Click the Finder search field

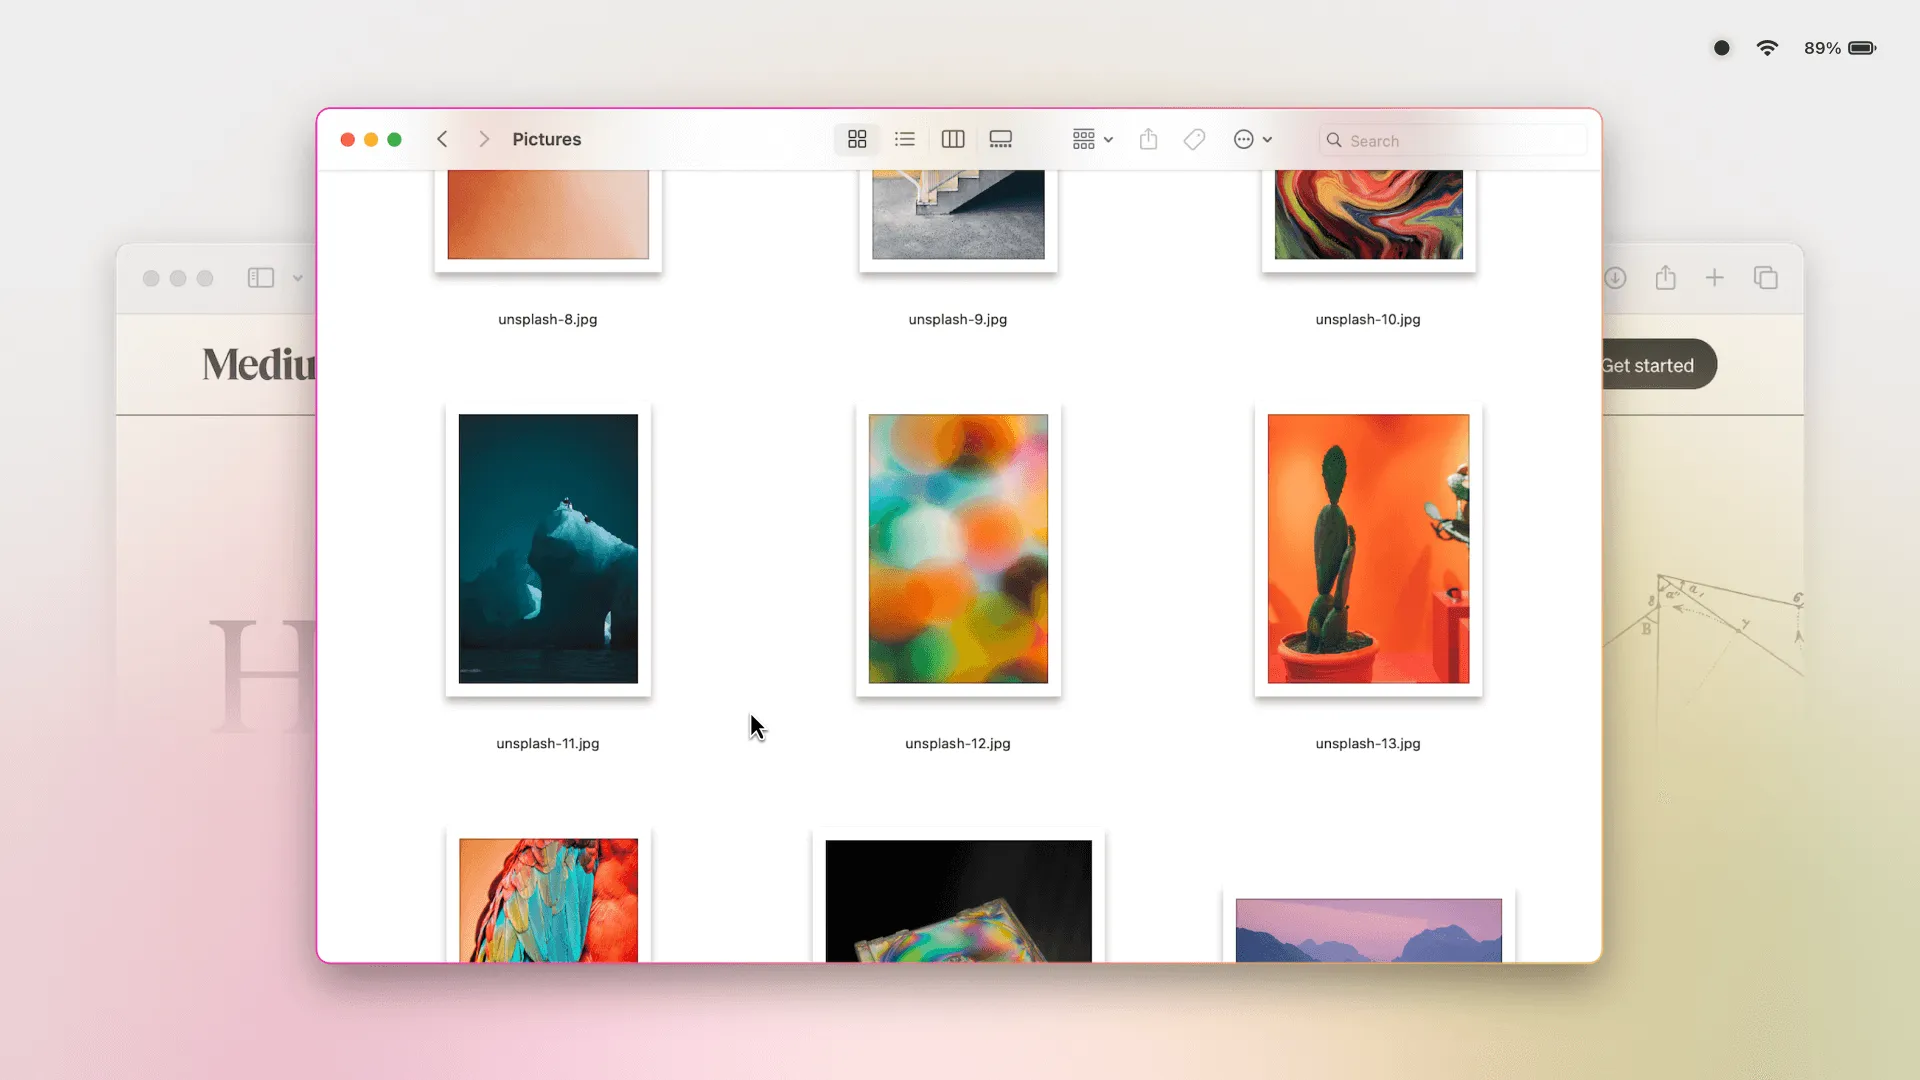(x=1451, y=140)
